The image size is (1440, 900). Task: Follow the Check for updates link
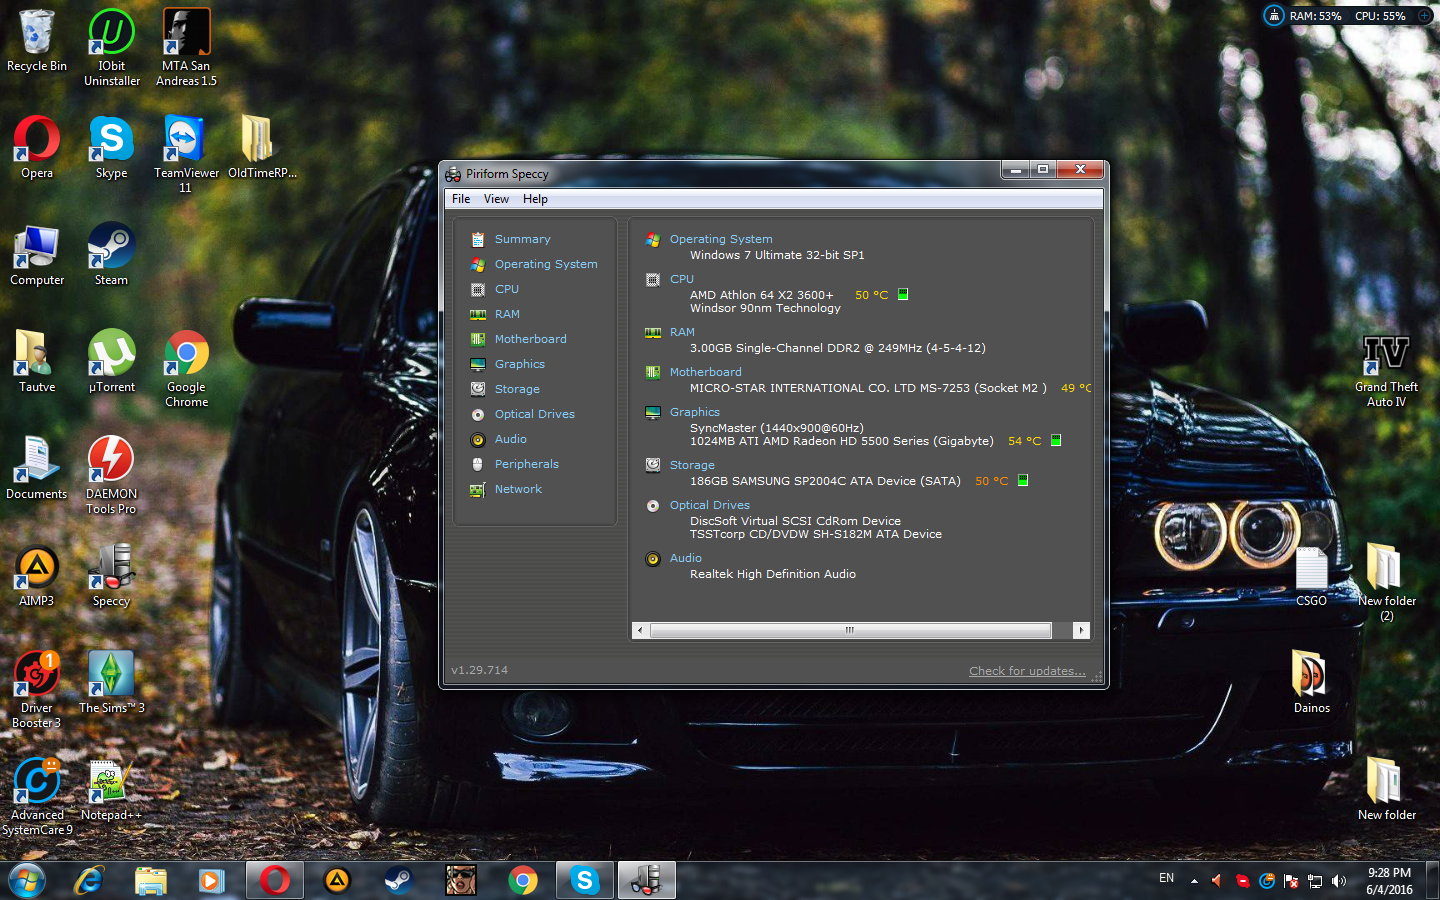pyautogui.click(x=1027, y=671)
